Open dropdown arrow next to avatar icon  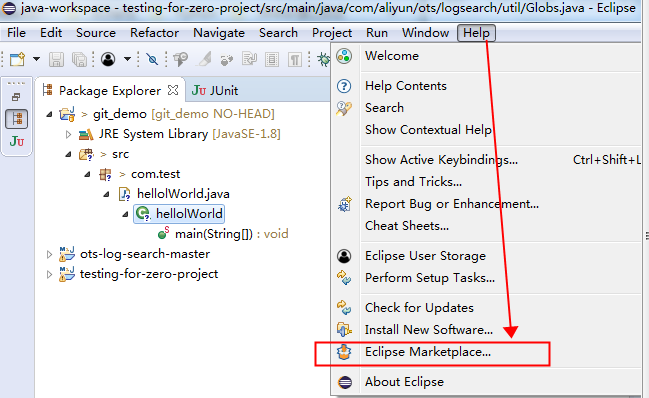127,59
